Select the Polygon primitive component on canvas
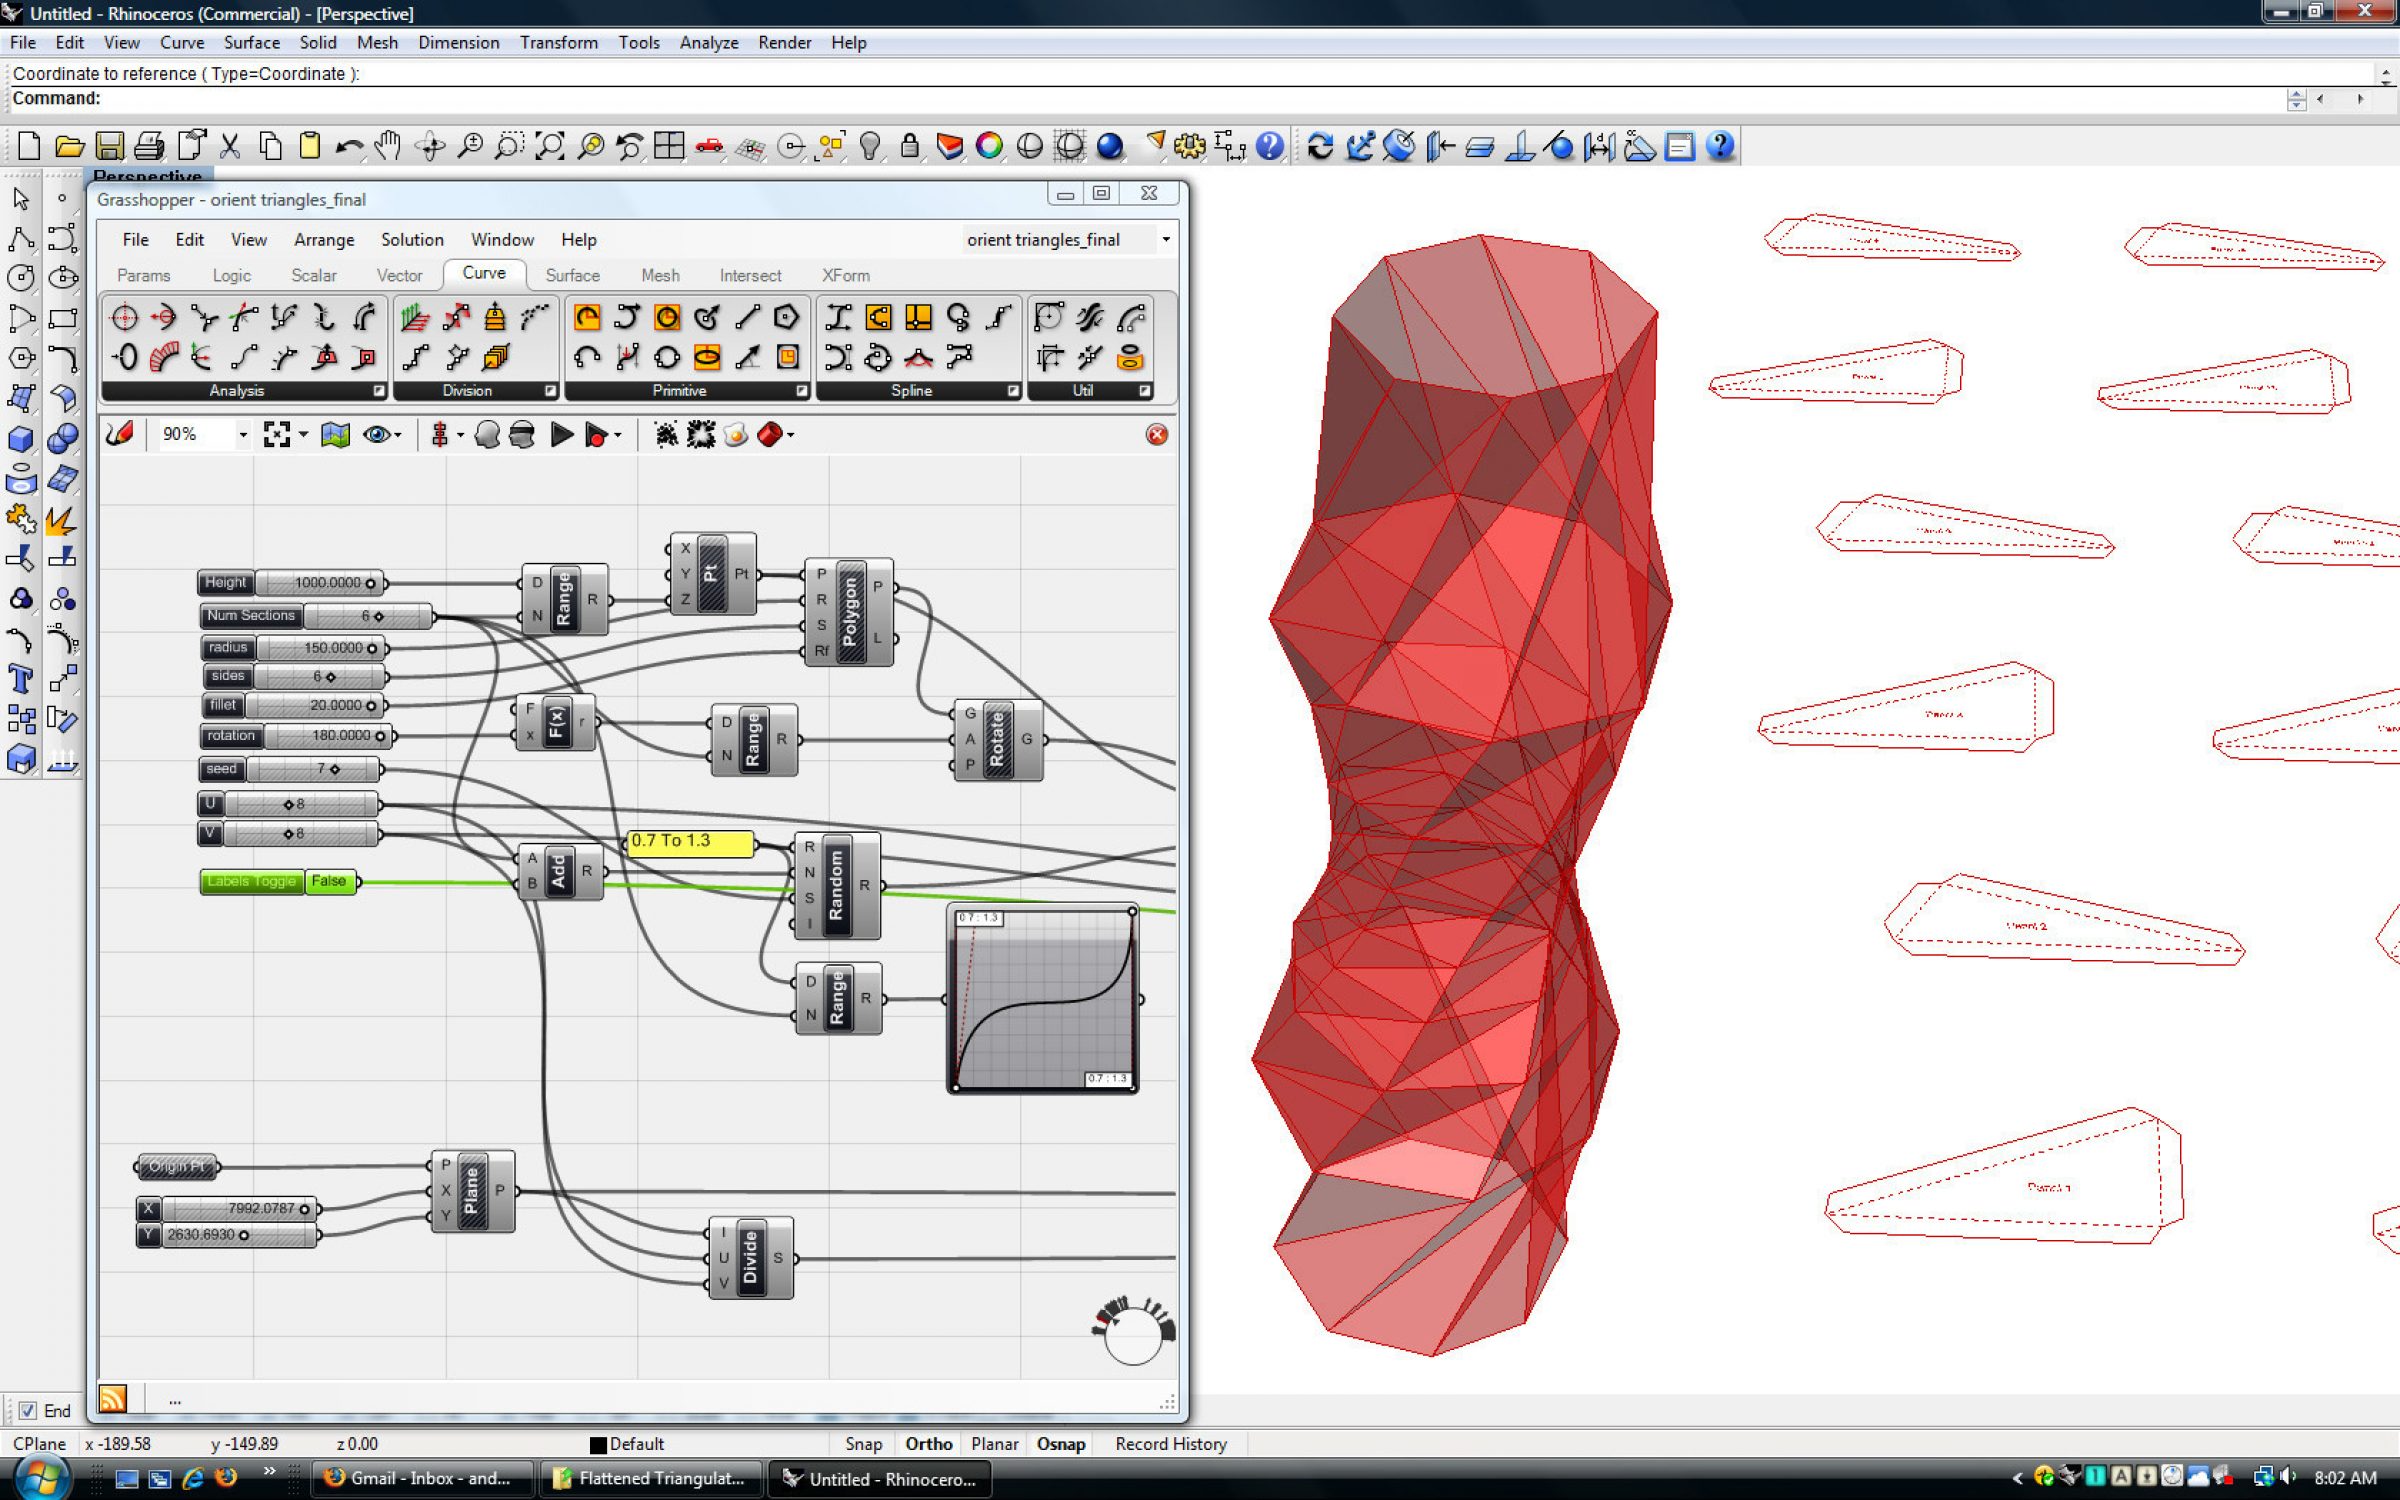The image size is (2400, 1500). 850,610
